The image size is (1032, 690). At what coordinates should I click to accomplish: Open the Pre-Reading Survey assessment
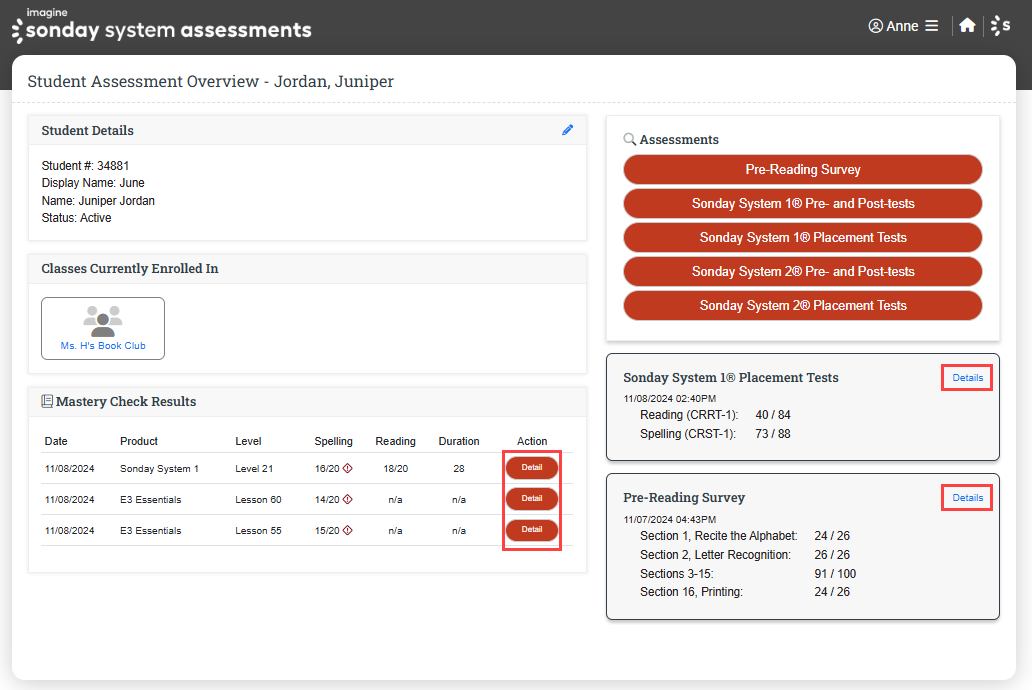click(802, 169)
